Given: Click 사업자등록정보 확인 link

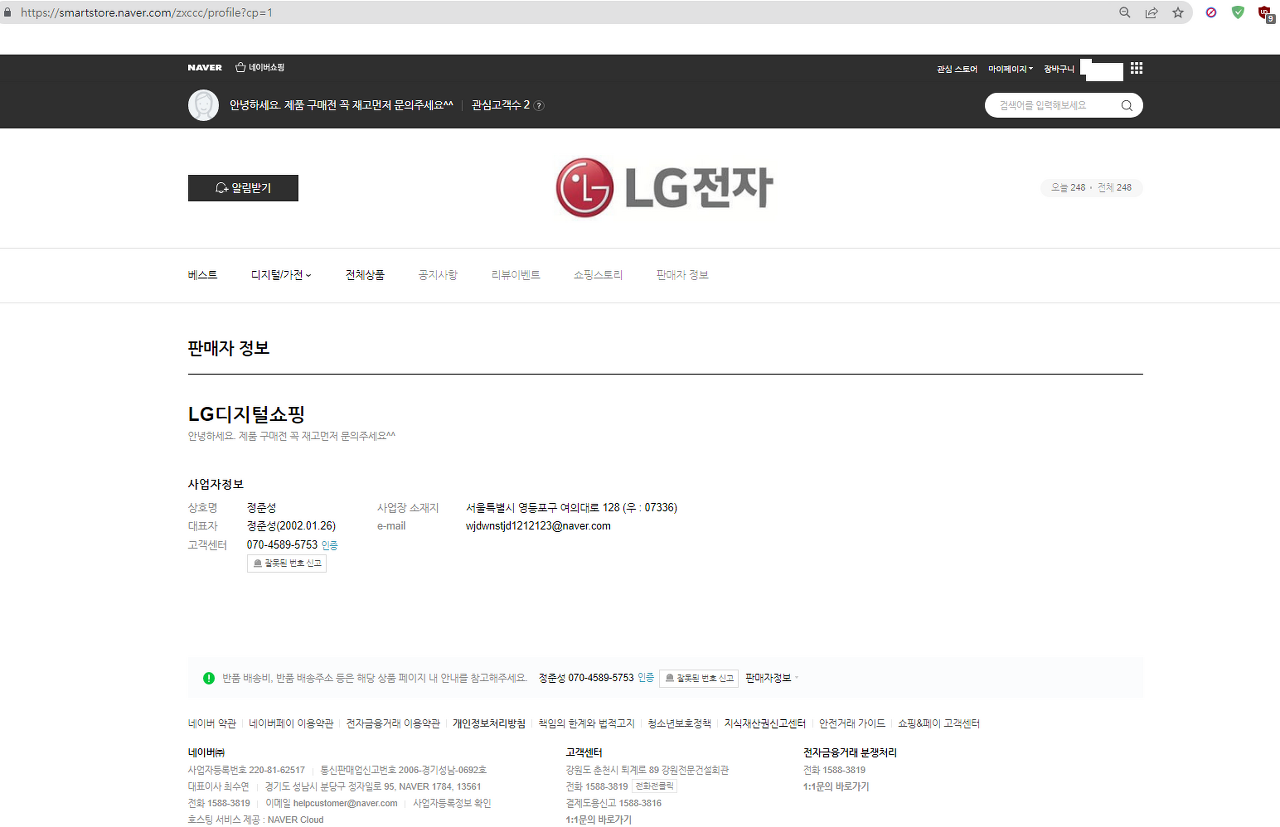Looking at the screenshot, I should coord(452,803).
